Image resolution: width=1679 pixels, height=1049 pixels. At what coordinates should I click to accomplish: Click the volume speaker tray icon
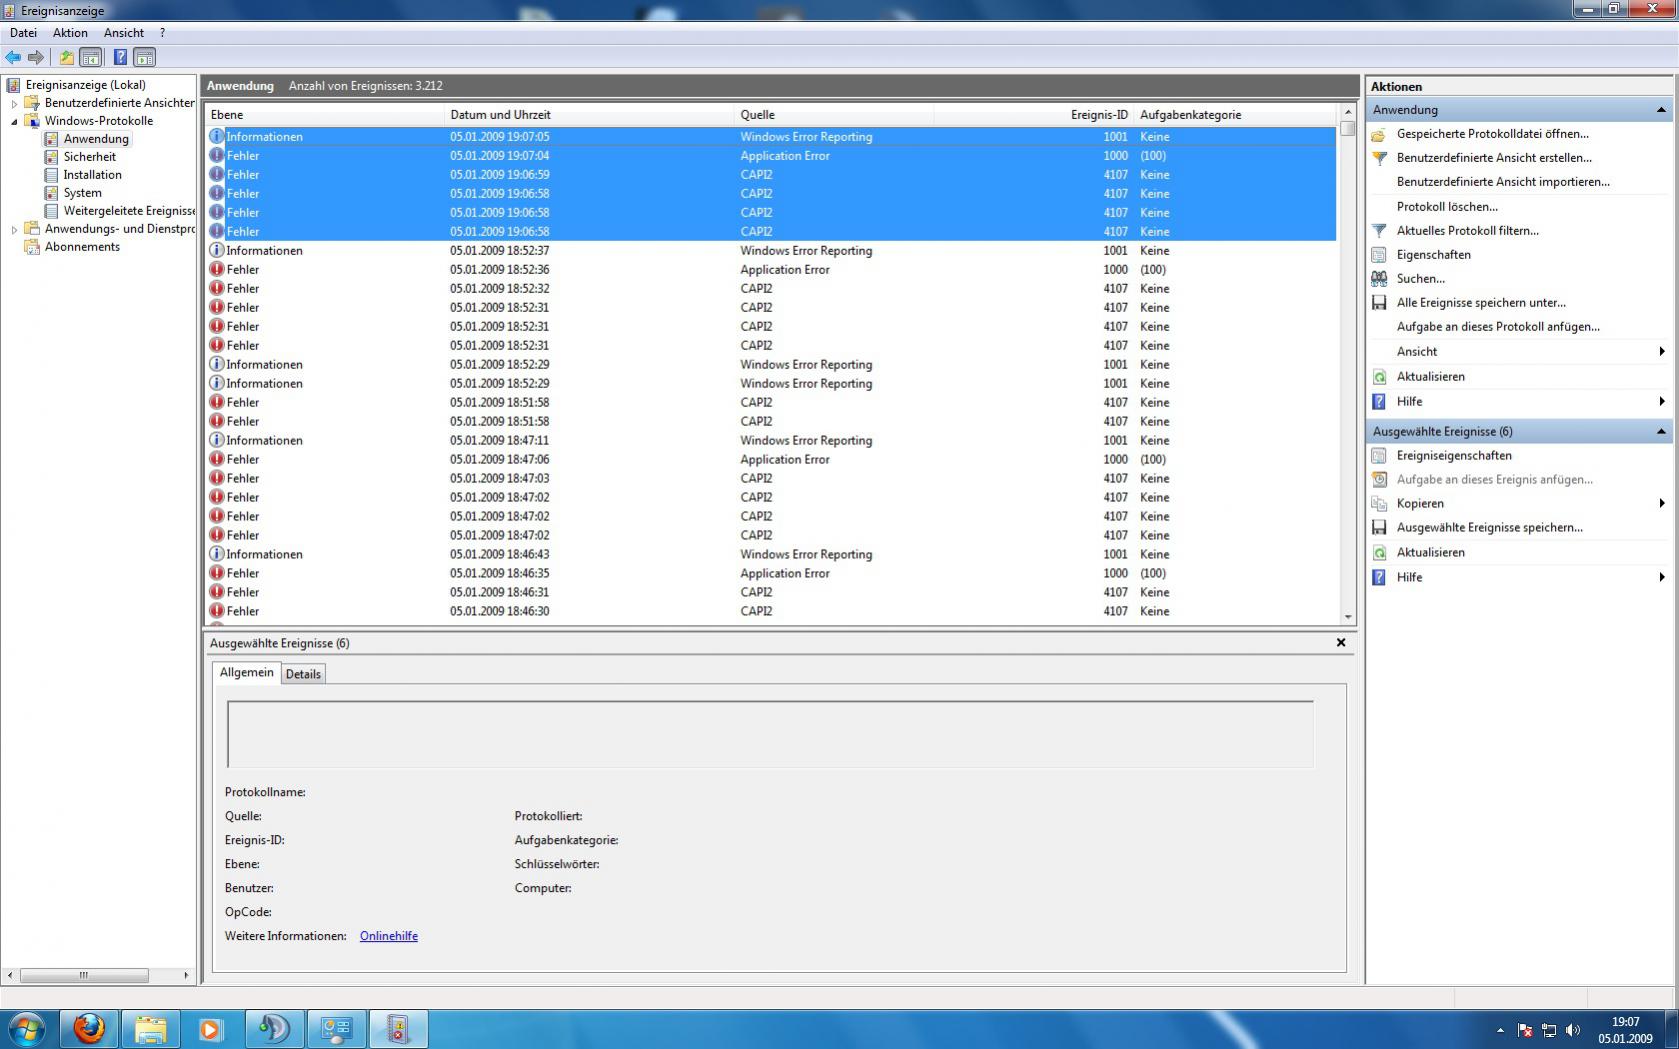pos(1573,1030)
